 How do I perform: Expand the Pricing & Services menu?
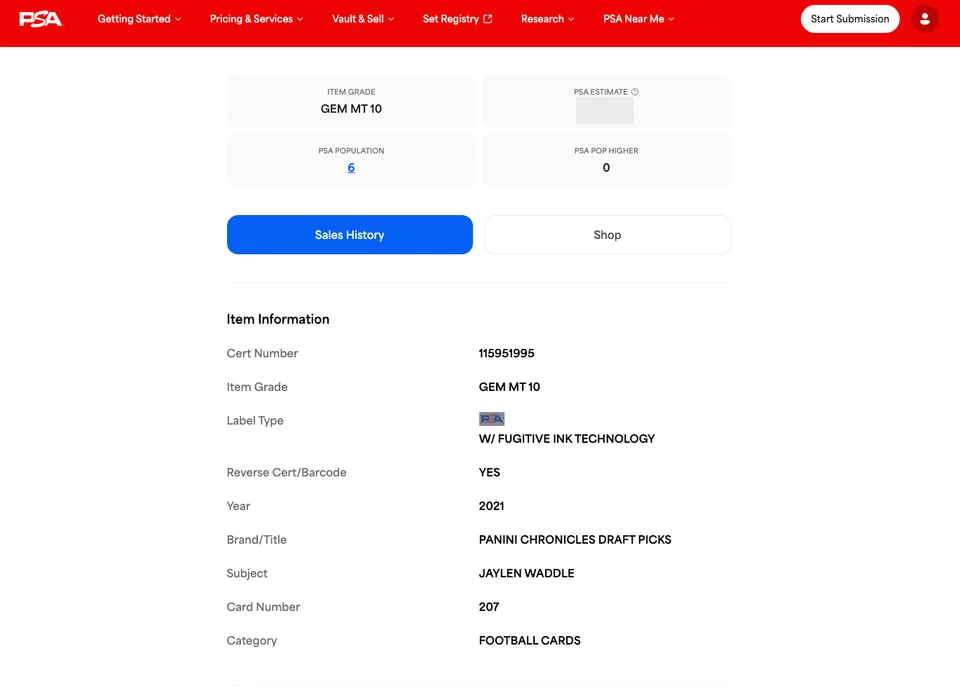(257, 19)
